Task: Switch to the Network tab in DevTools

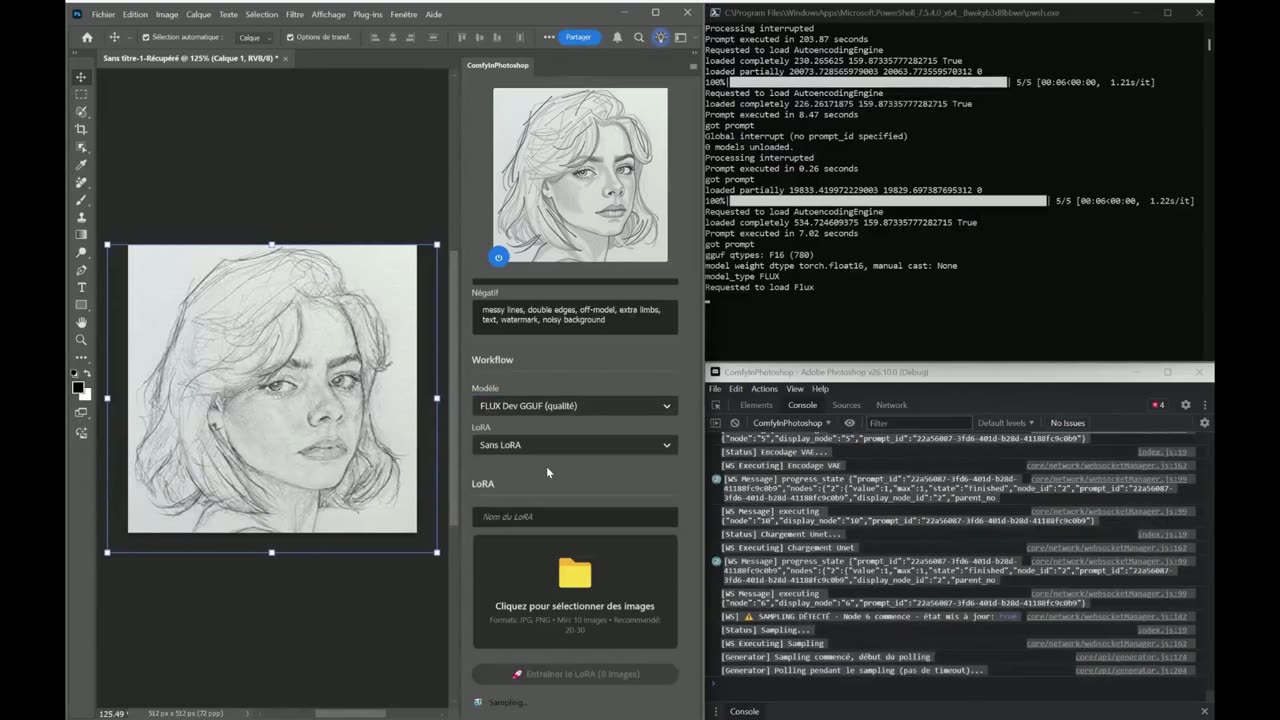Action: click(892, 405)
